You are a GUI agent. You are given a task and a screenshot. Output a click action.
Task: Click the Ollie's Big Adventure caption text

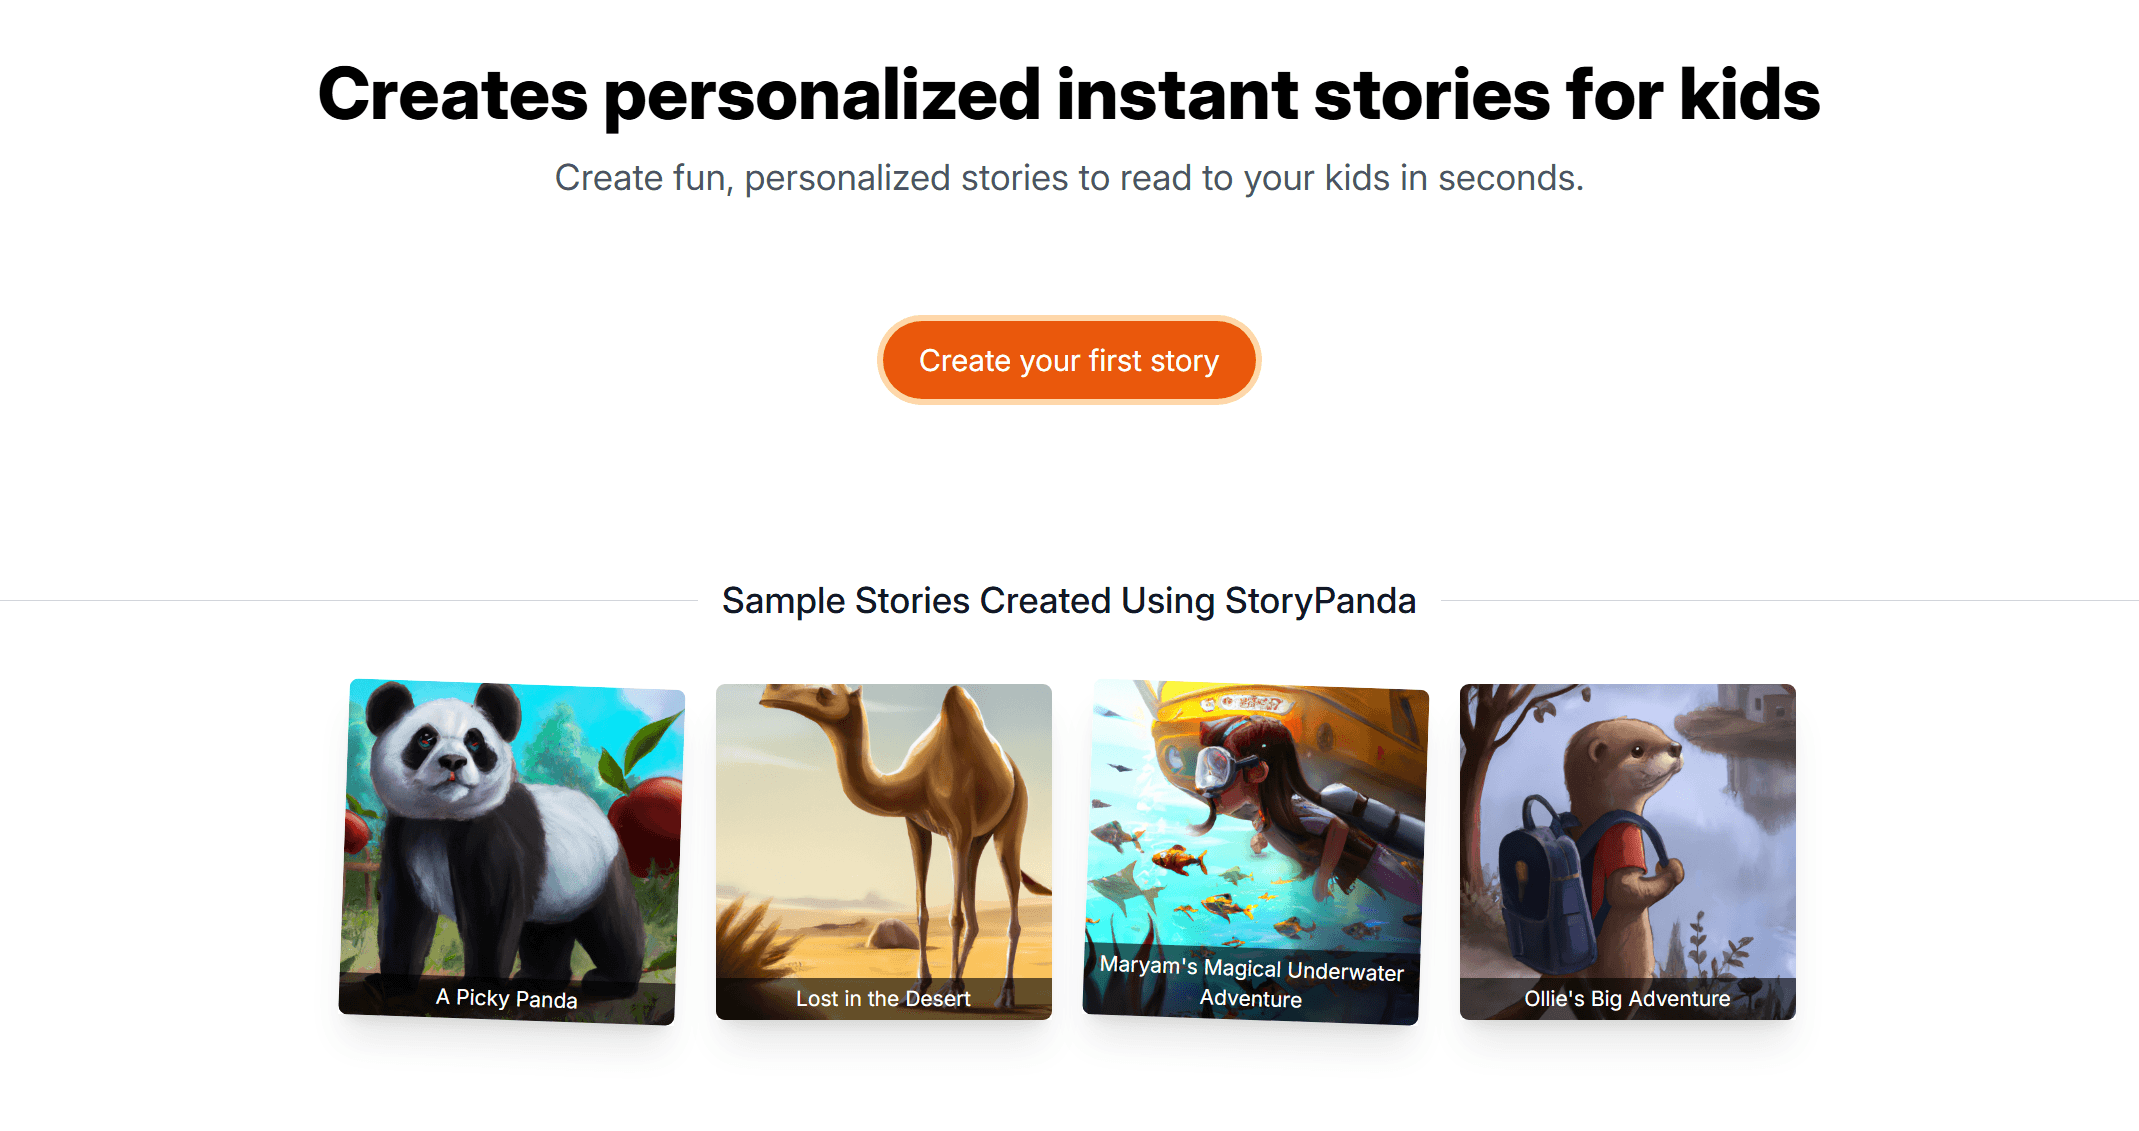click(x=1627, y=998)
